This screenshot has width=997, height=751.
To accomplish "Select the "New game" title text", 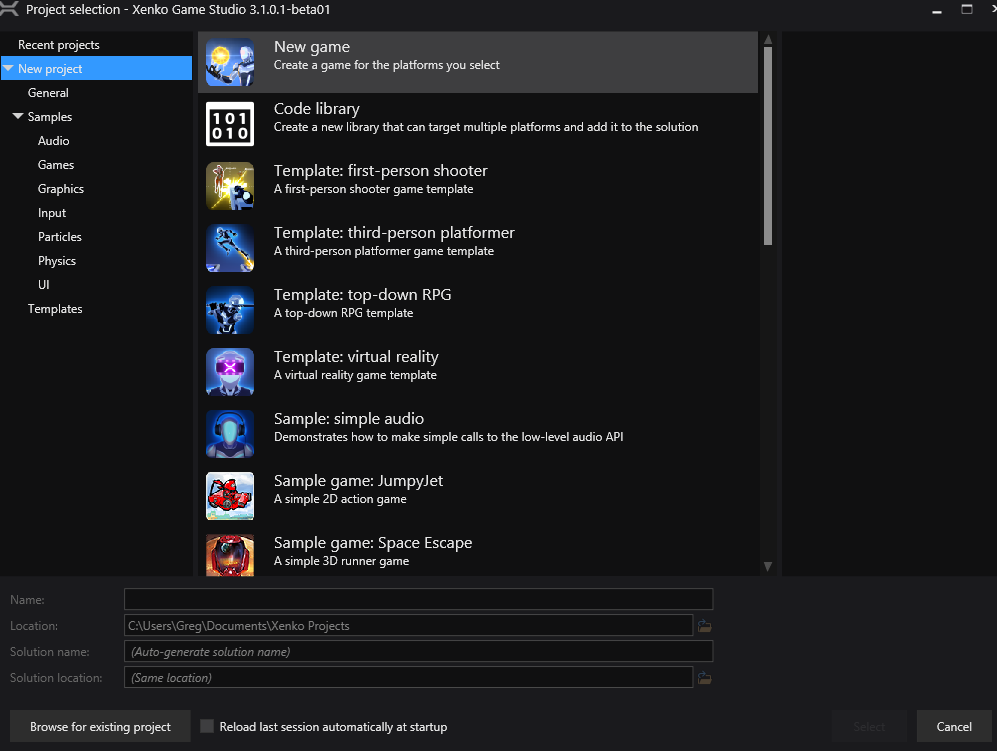I will 312,46.
